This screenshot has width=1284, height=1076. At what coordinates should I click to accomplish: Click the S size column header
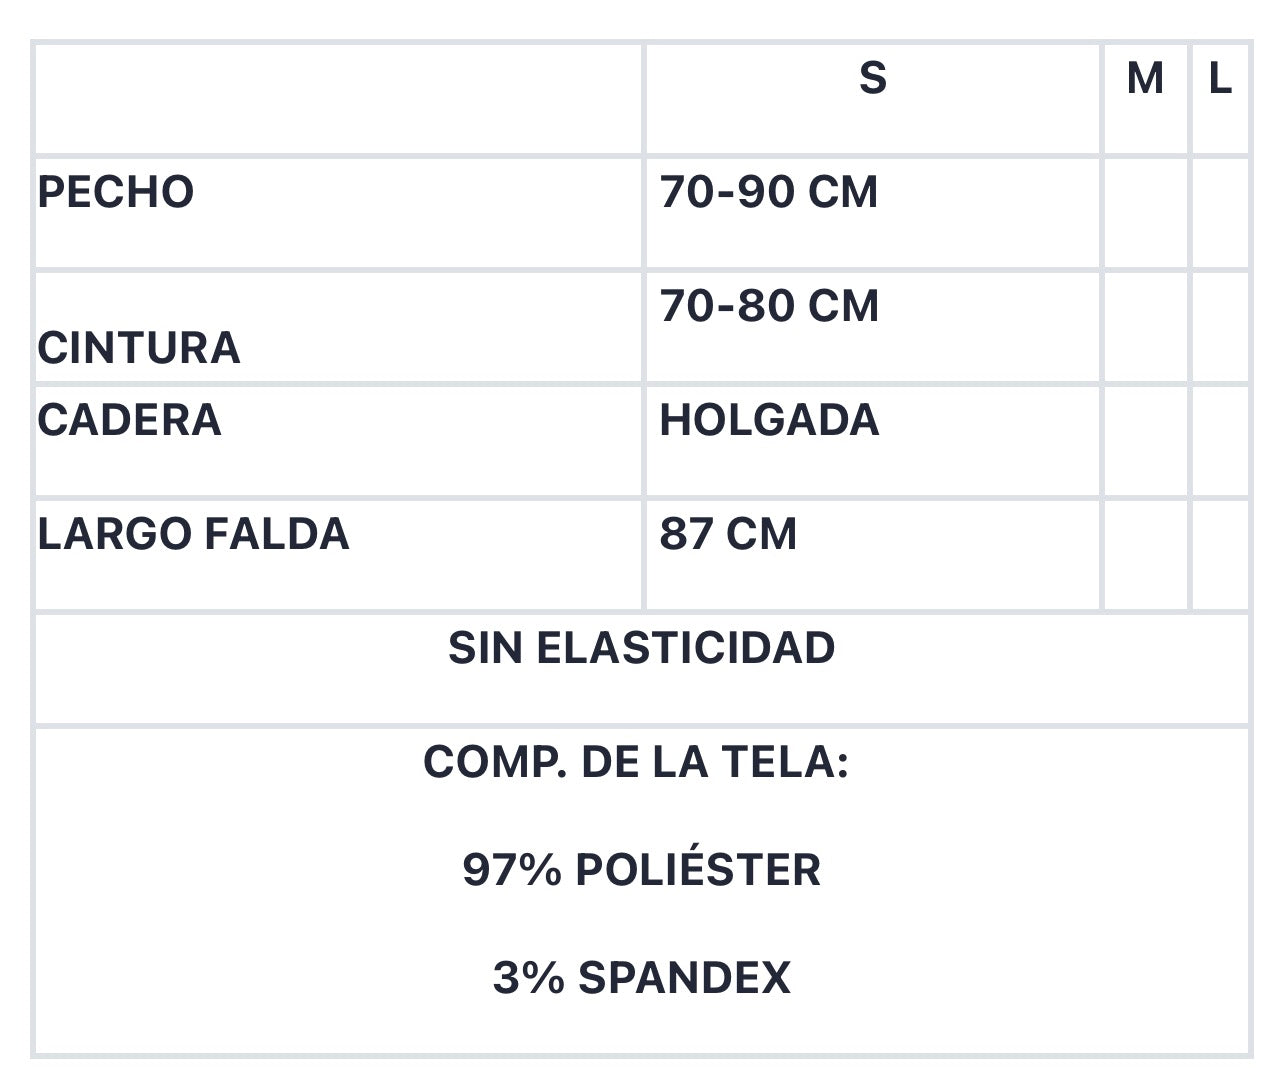pyautogui.click(x=872, y=78)
